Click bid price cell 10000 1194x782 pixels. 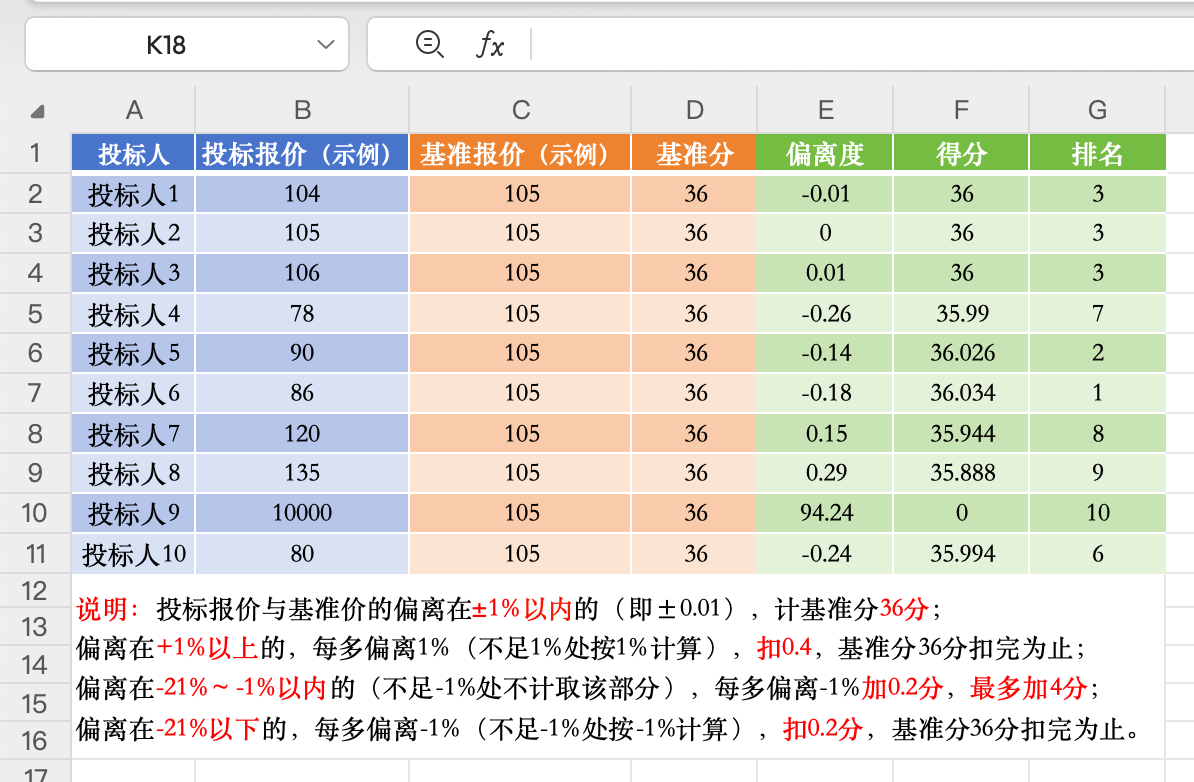tap(302, 512)
